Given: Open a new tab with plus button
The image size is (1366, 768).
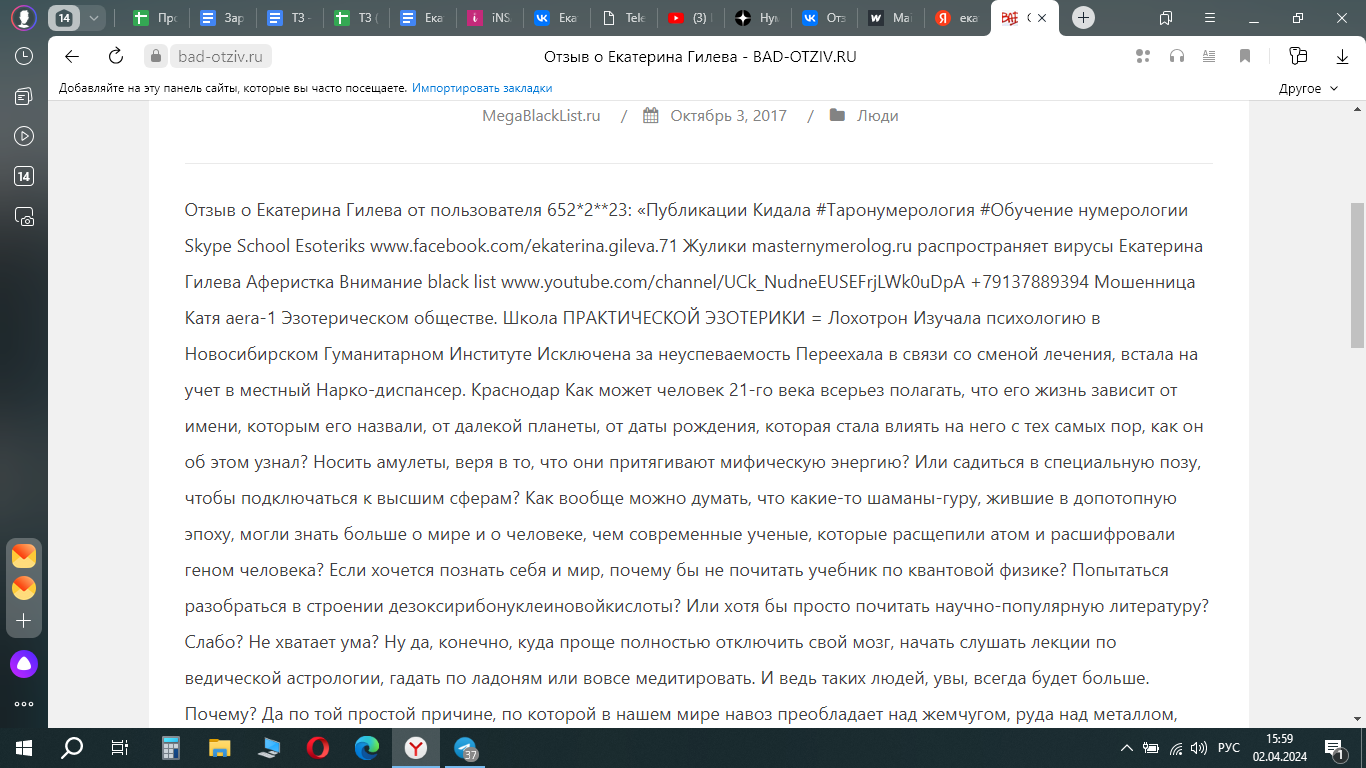Looking at the screenshot, I should [1084, 18].
